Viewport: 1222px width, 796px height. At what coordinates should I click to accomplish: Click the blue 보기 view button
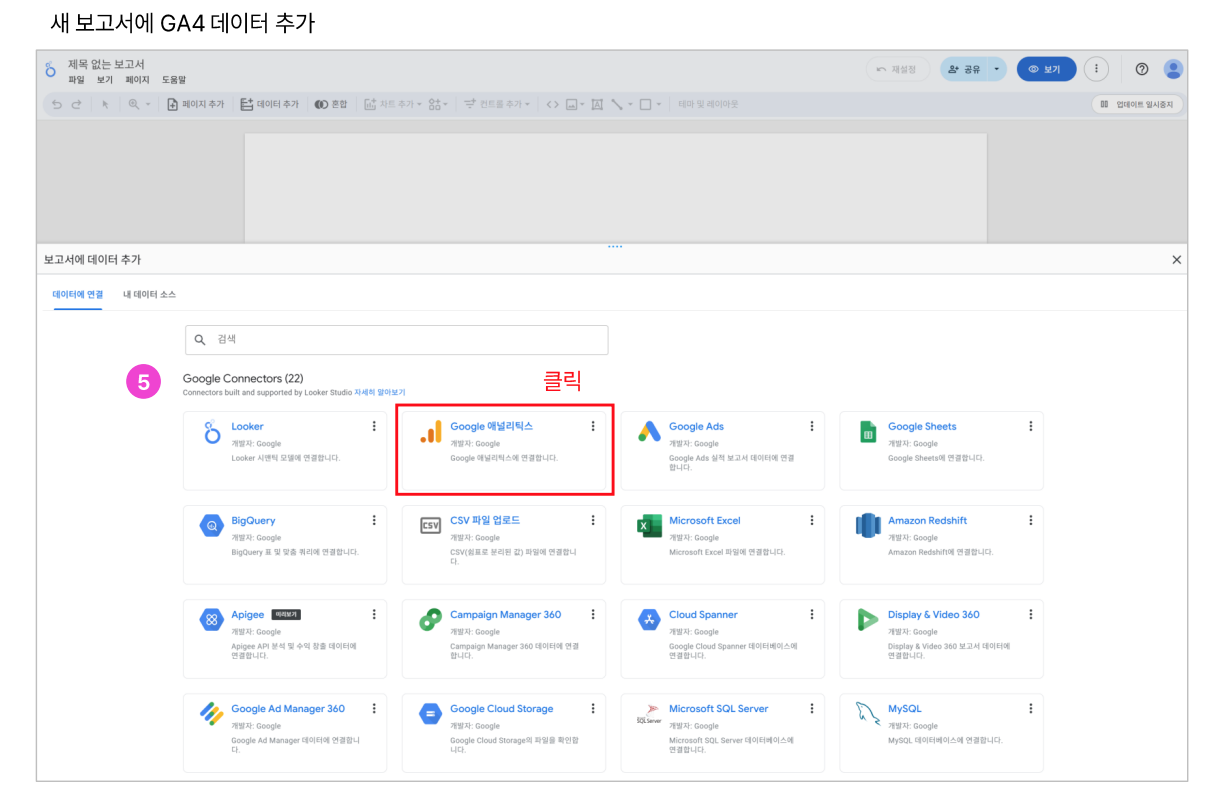tap(1046, 69)
